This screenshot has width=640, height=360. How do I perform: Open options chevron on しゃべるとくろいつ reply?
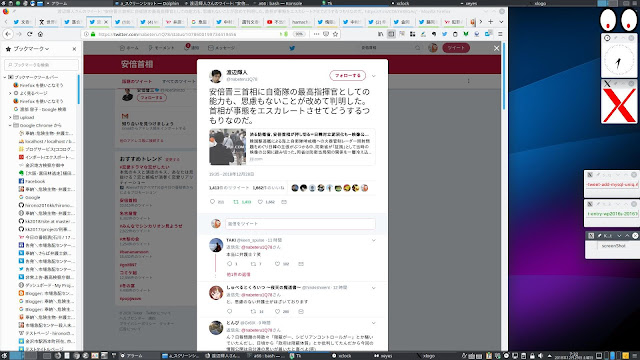[x=373, y=288]
